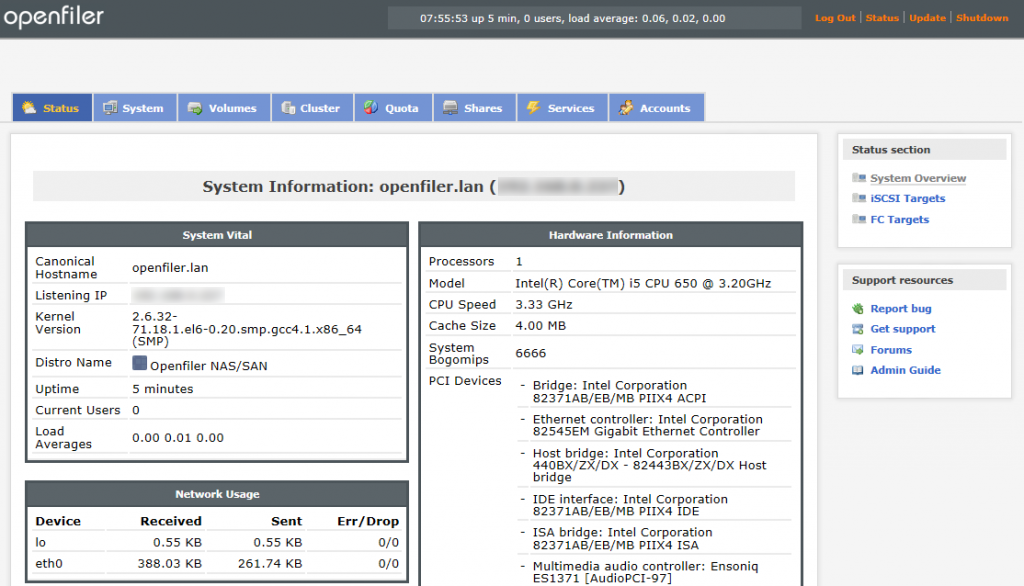Click the Cache Size value 4.00 MB
The image size is (1024, 586).
[540, 325]
